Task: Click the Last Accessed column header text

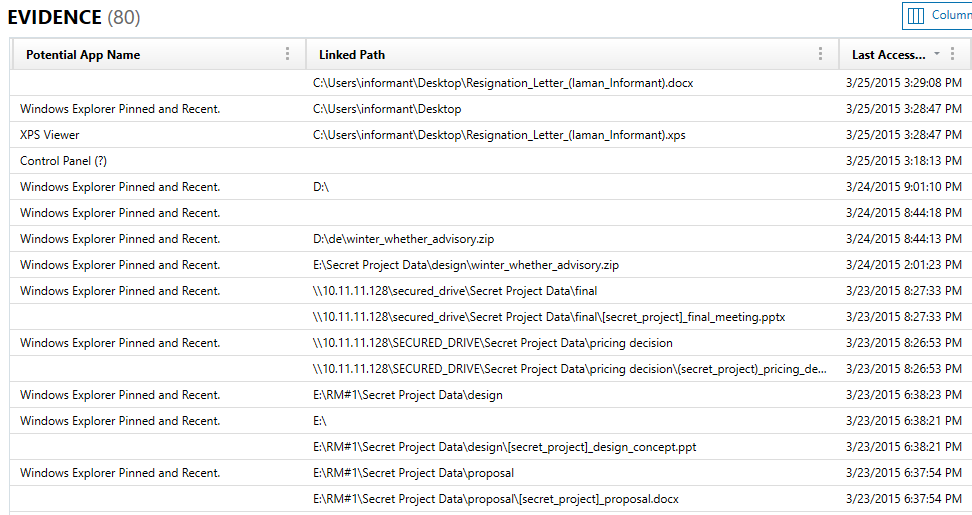Action: 888,55
